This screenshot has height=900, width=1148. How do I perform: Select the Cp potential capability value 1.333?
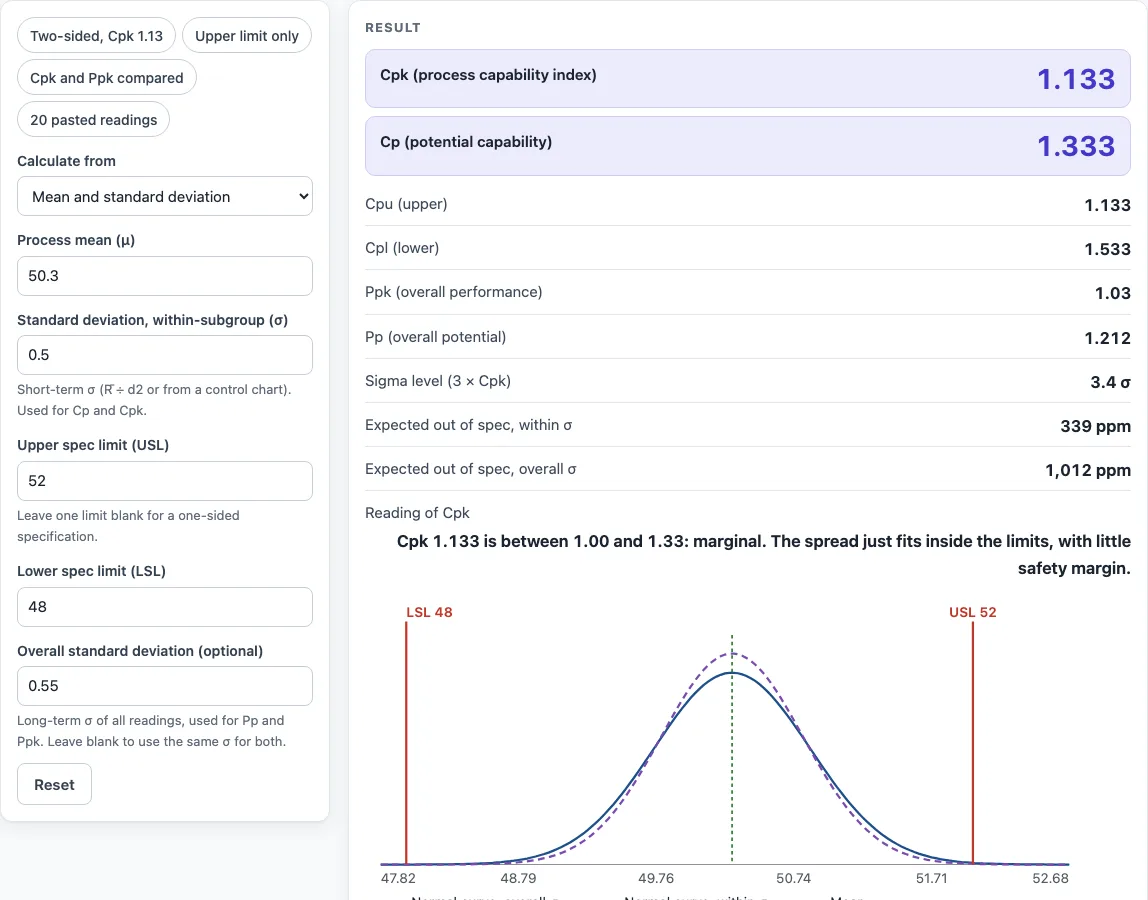point(1076,146)
